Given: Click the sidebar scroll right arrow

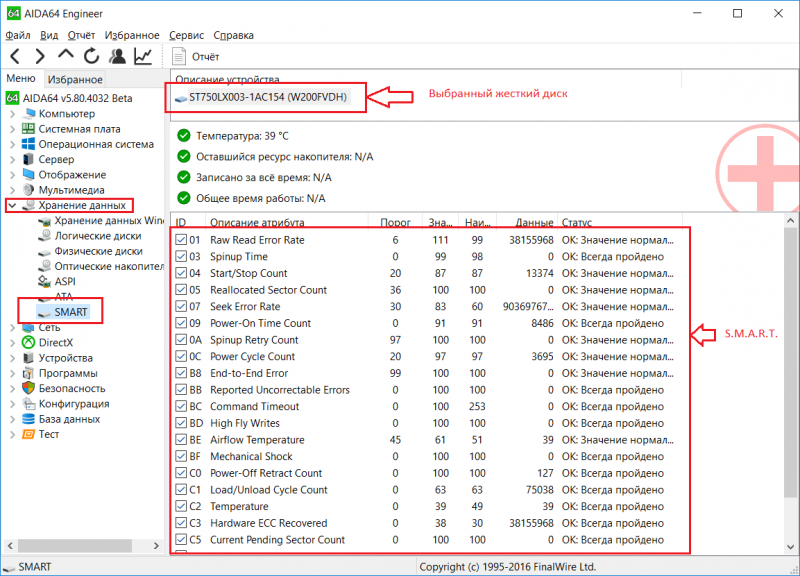Looking at the screenshot, I should pyautogui.click(x=156, y=545).
